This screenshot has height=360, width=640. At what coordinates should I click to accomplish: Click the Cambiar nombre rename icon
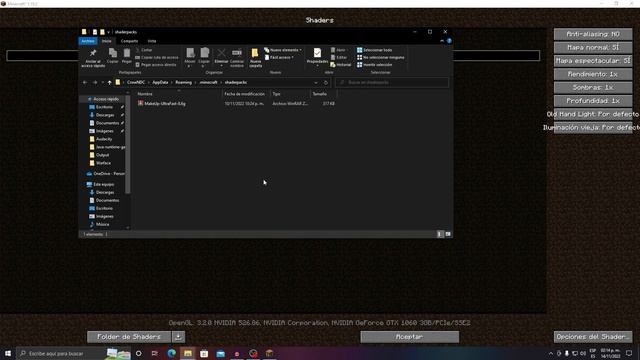click(x=237, y=57)
